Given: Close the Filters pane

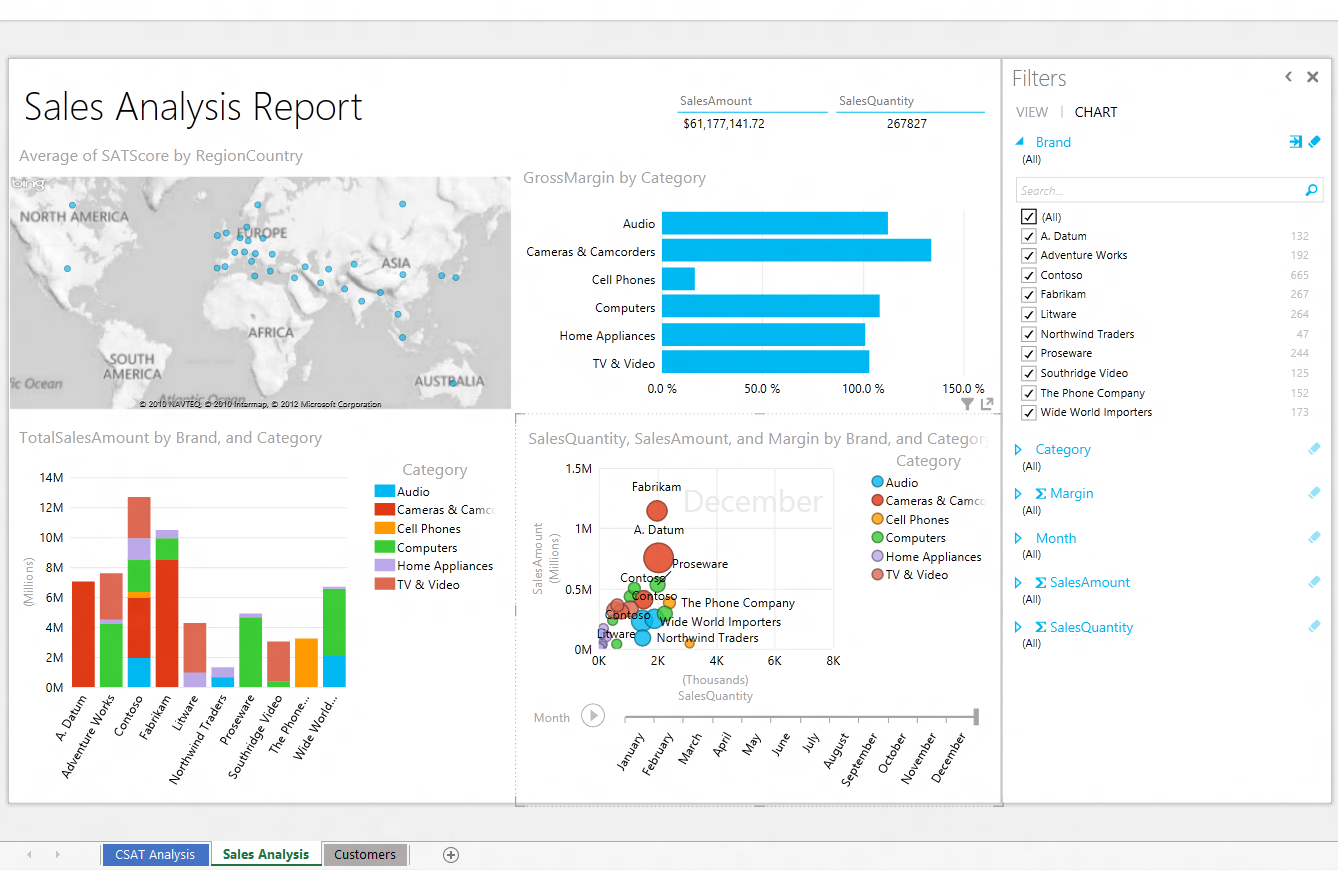Looking at the screenshot, I should click(x=1313, y=77).
